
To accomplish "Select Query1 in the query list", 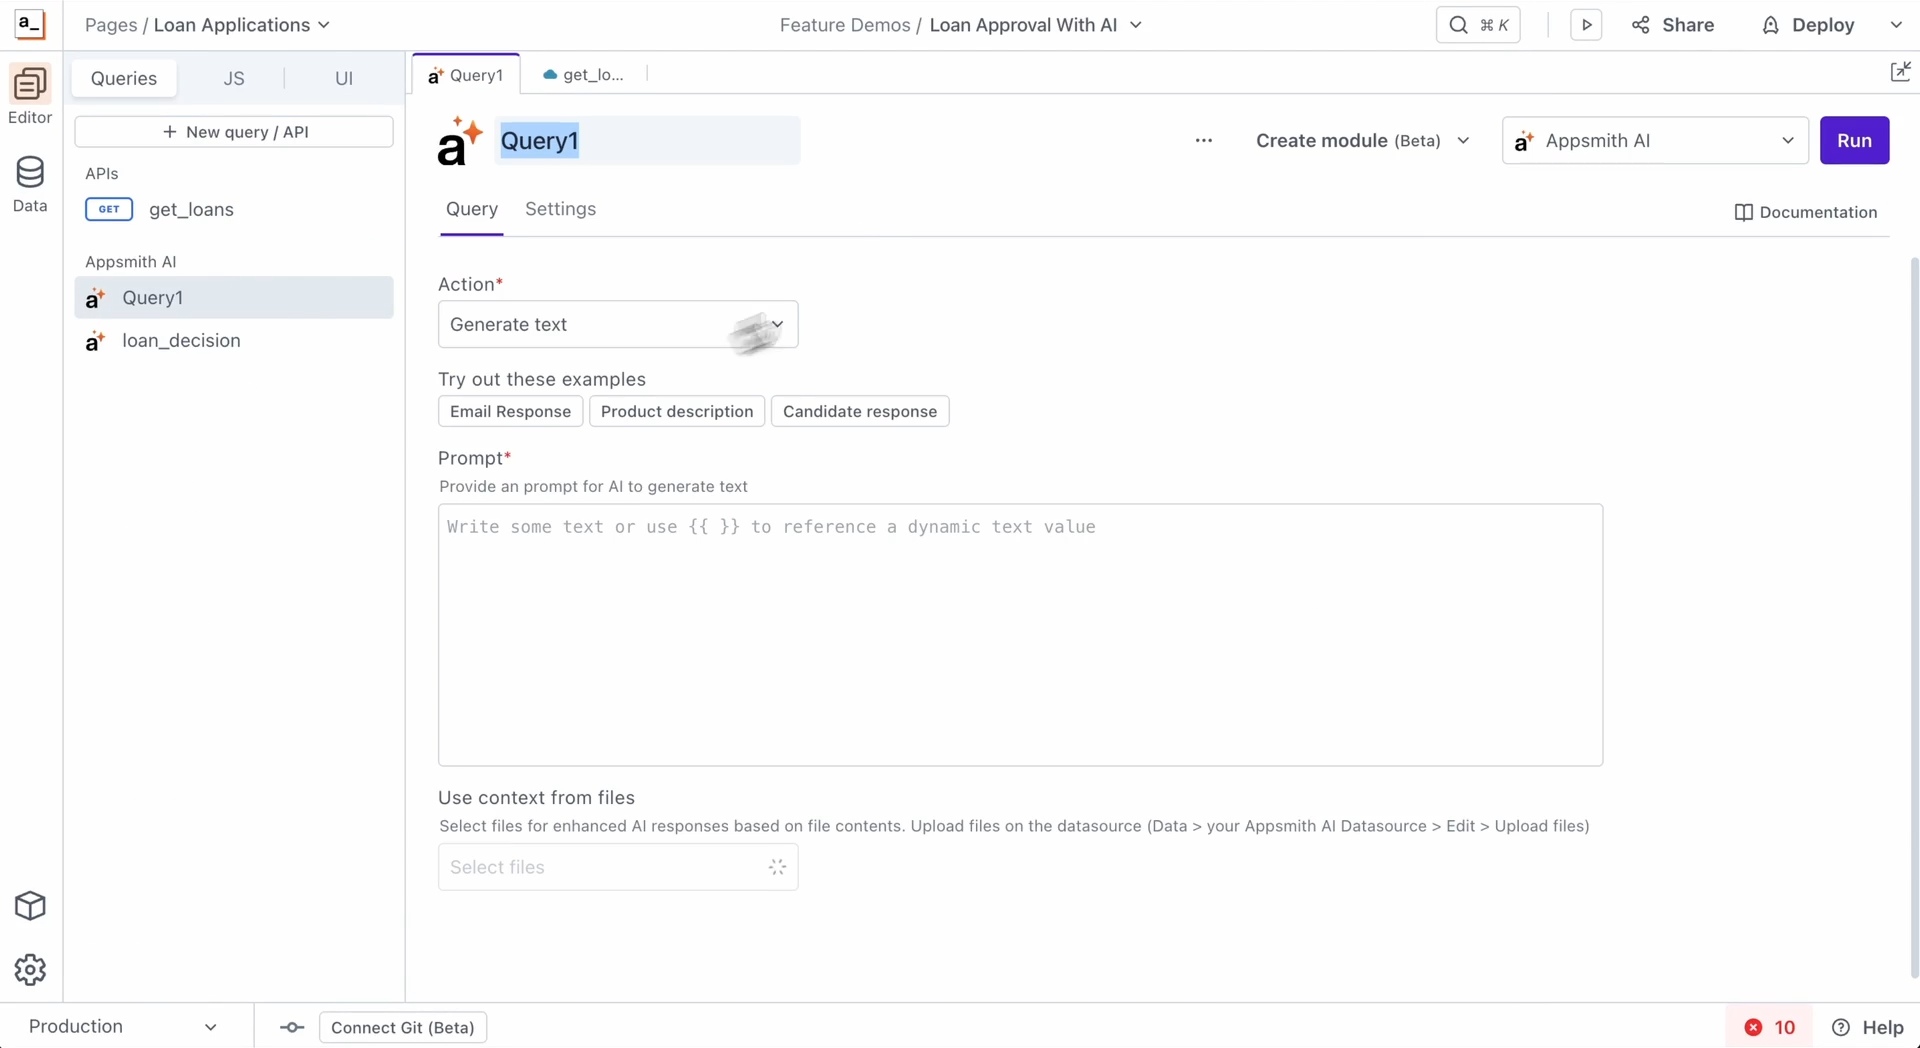I will point(234,298).
